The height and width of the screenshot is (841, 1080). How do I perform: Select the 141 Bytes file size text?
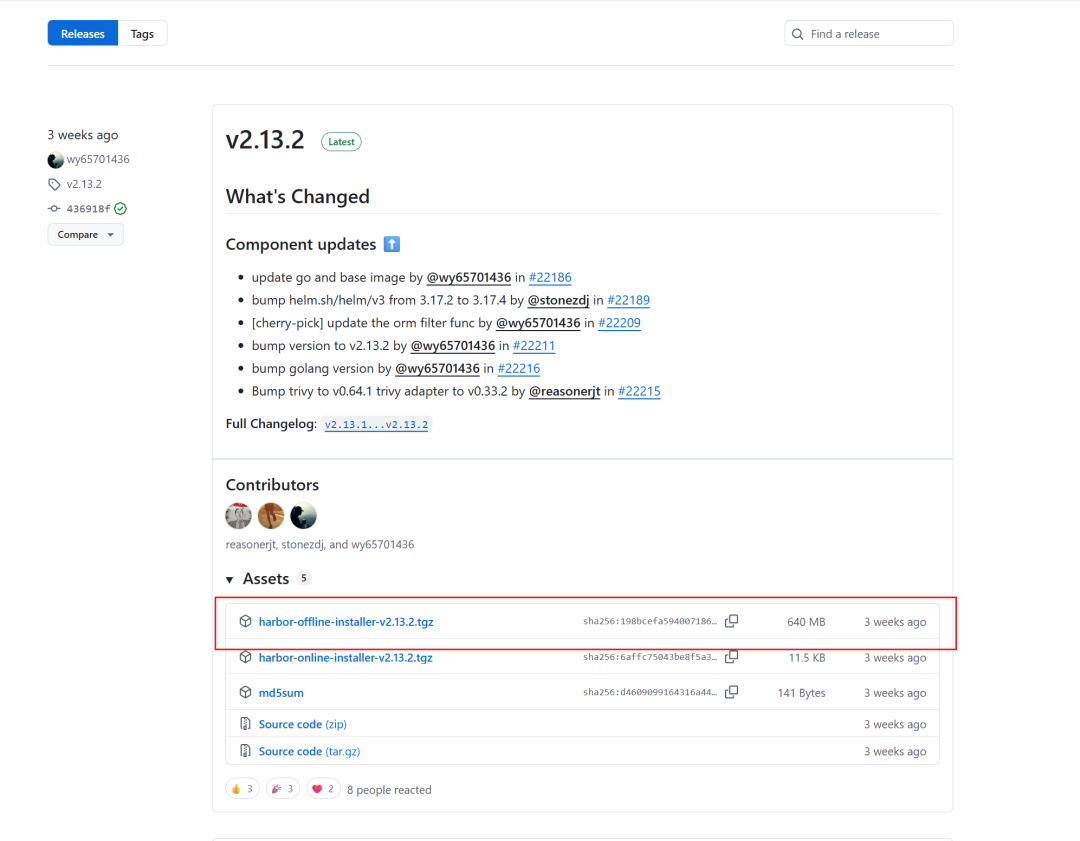[x=801, y=693]
